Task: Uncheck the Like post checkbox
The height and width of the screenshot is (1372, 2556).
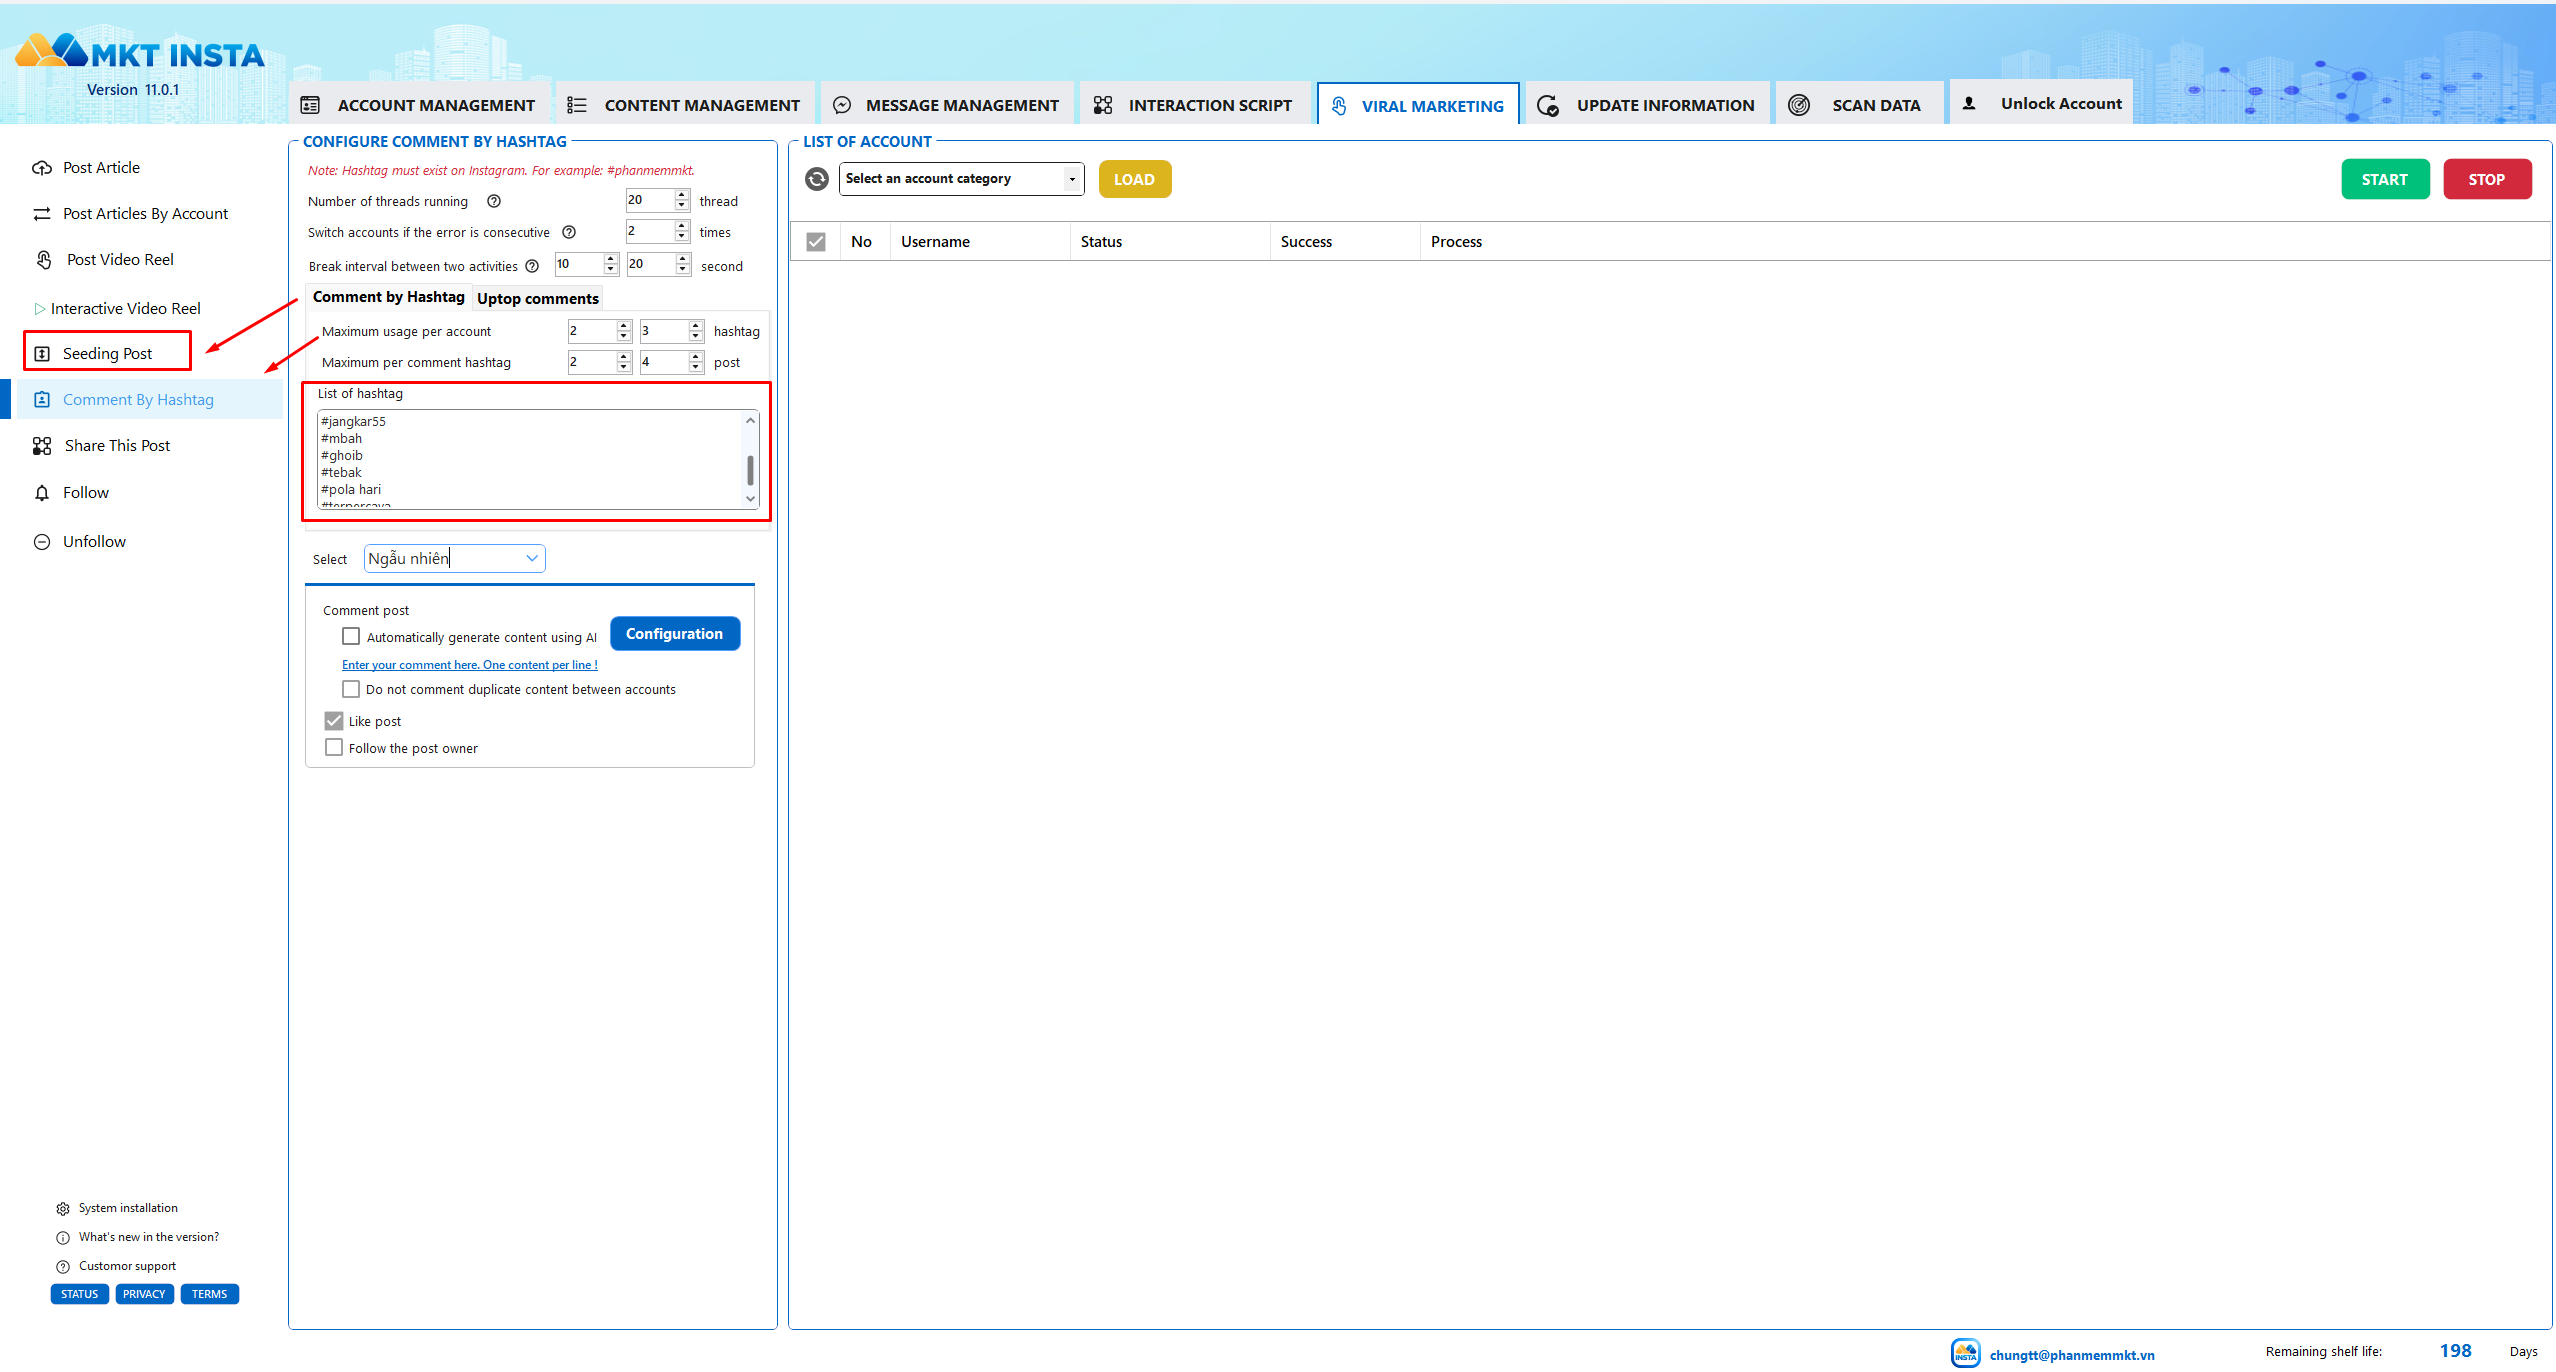Action: point(334,720)
